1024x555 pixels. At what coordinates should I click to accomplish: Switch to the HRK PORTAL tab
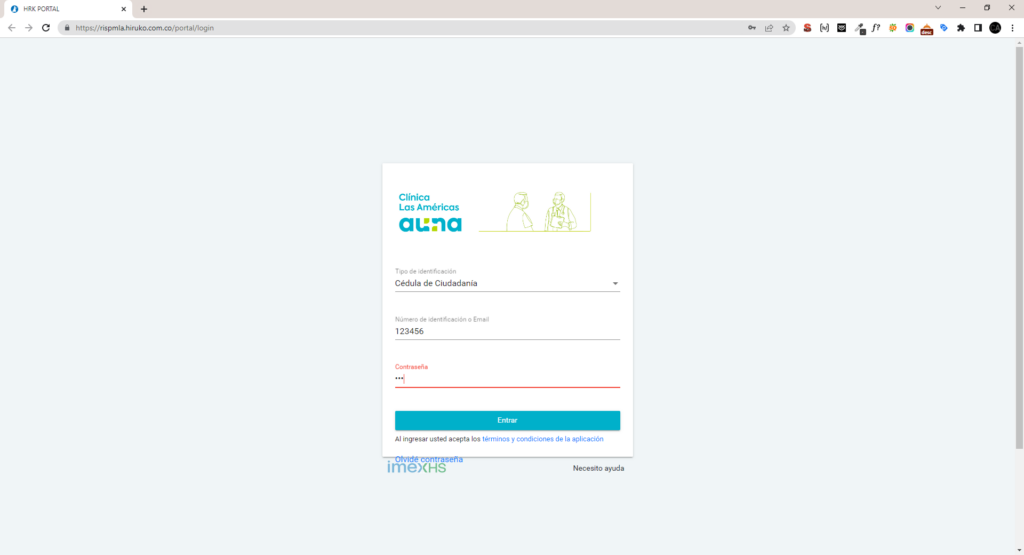pyautogui.click(x=67, y=9)
